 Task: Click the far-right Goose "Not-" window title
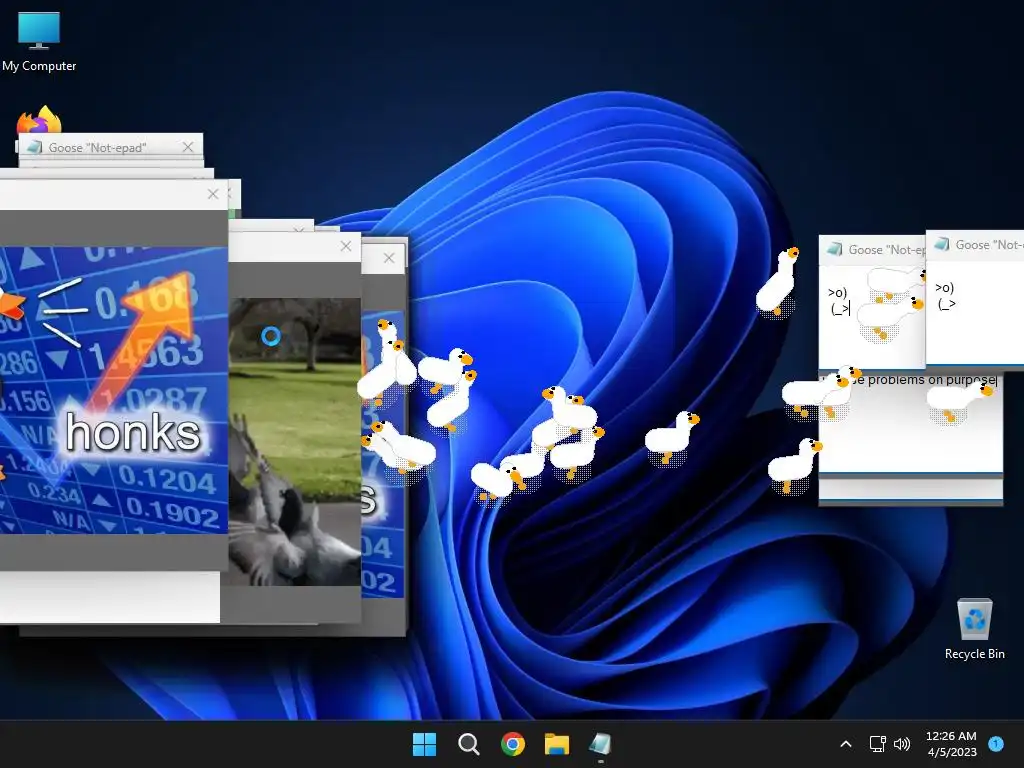click(989, 245)
